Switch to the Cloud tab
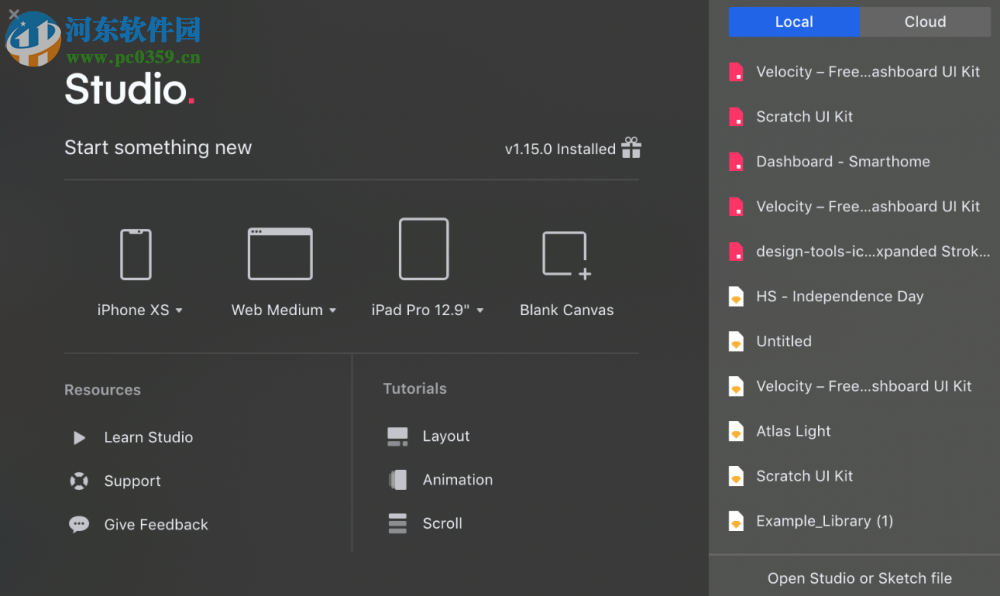1000x596 pixels. (x=924, y=21)
